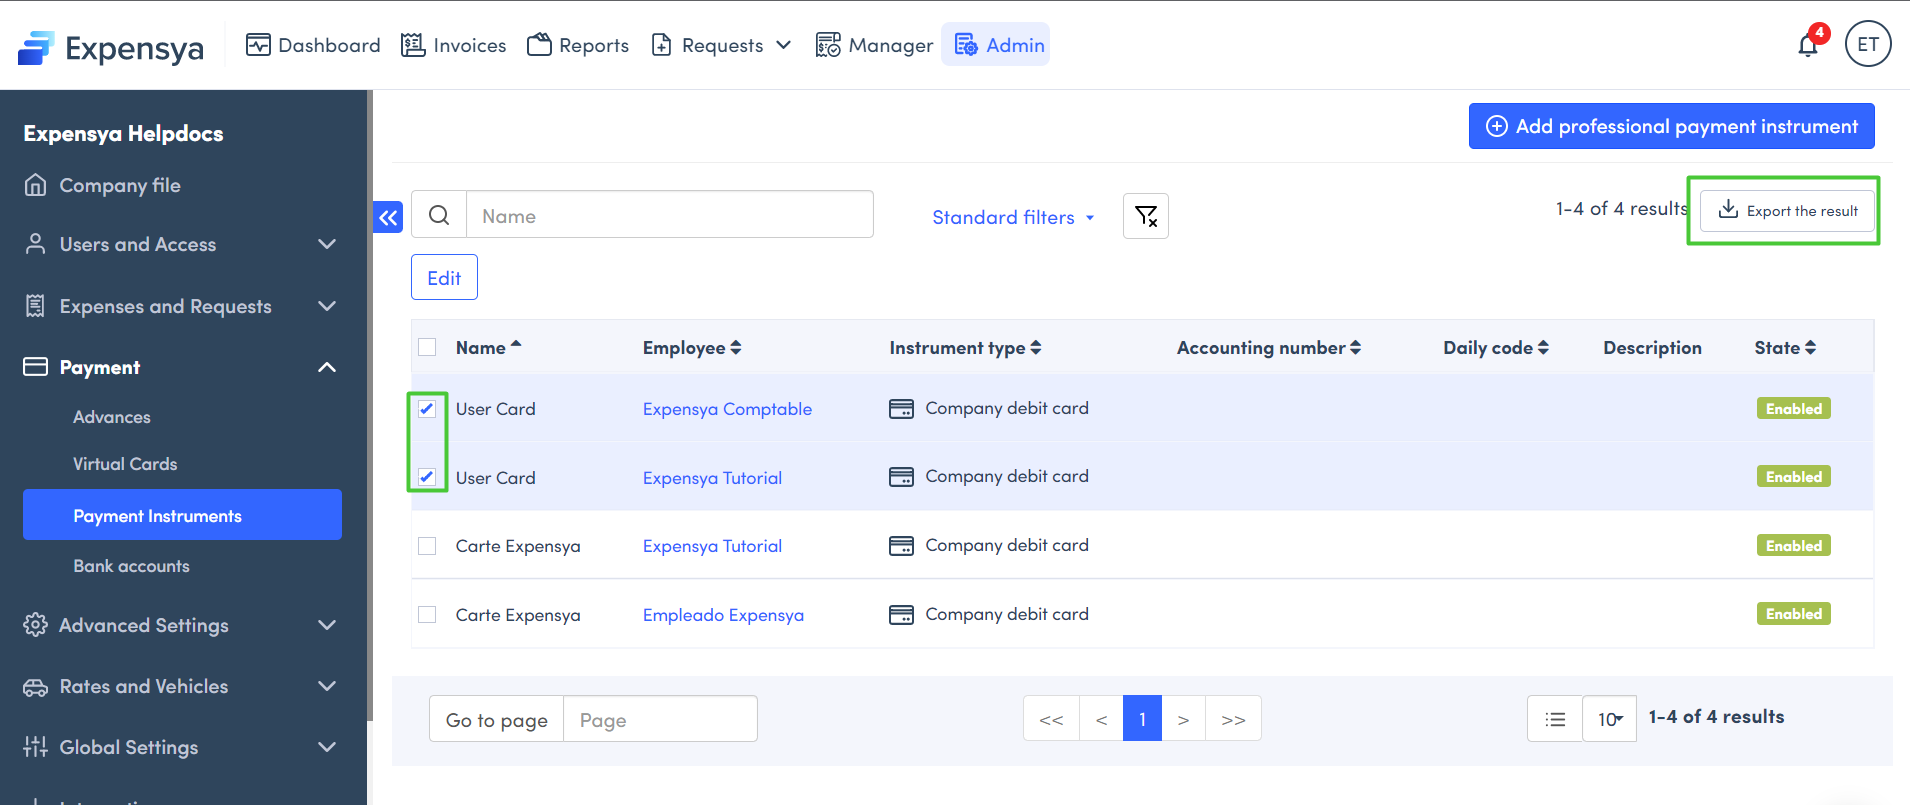Click Export the result button
This screenshot has width=1910, height=805.
(x=1787, y=211)
